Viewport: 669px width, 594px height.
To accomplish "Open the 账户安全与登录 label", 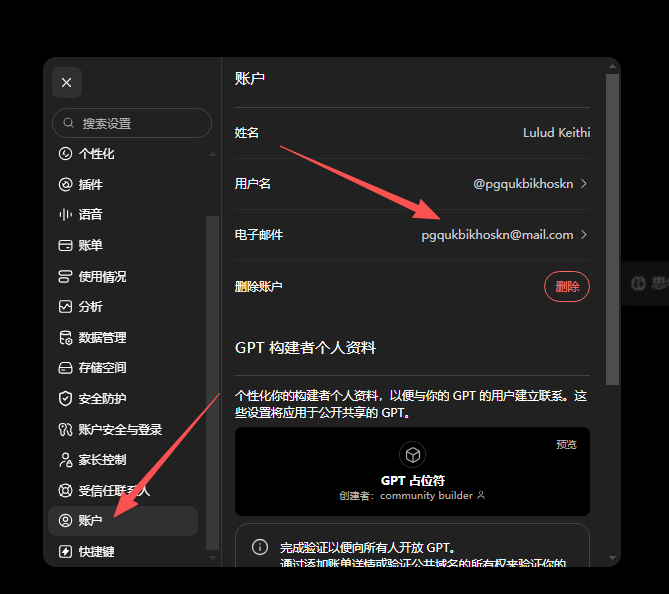I will pyautogui.click(x=120, y=429).
